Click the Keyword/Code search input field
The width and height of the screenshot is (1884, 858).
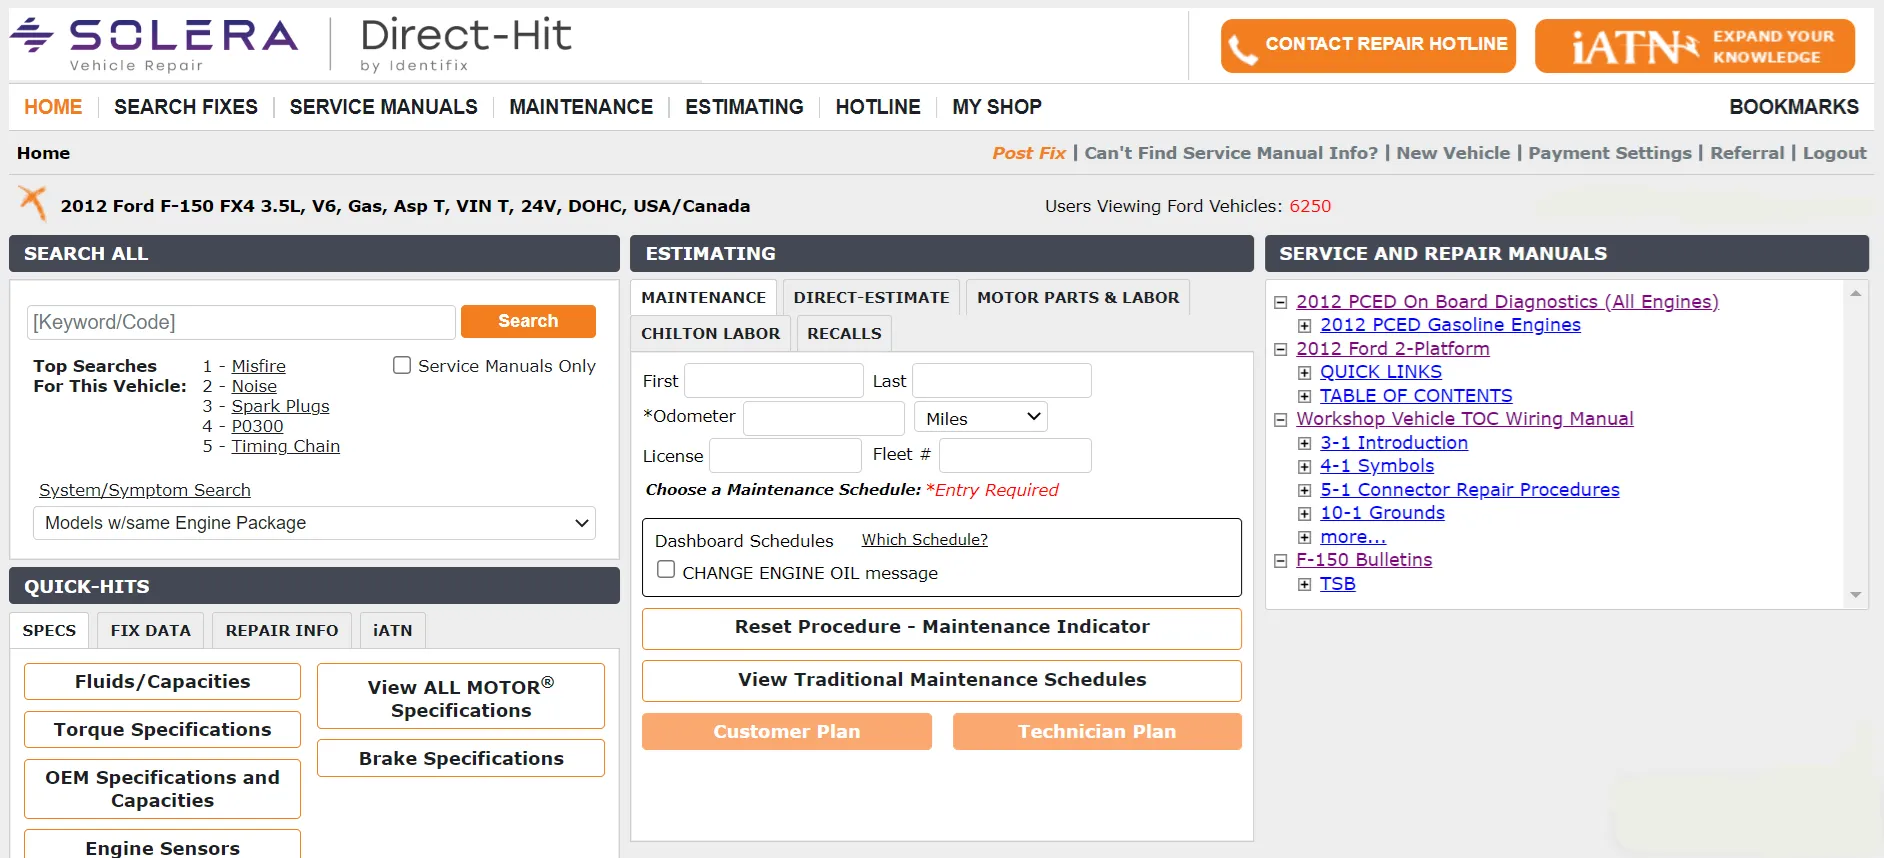pyautogui.click(x=241, y=322)
